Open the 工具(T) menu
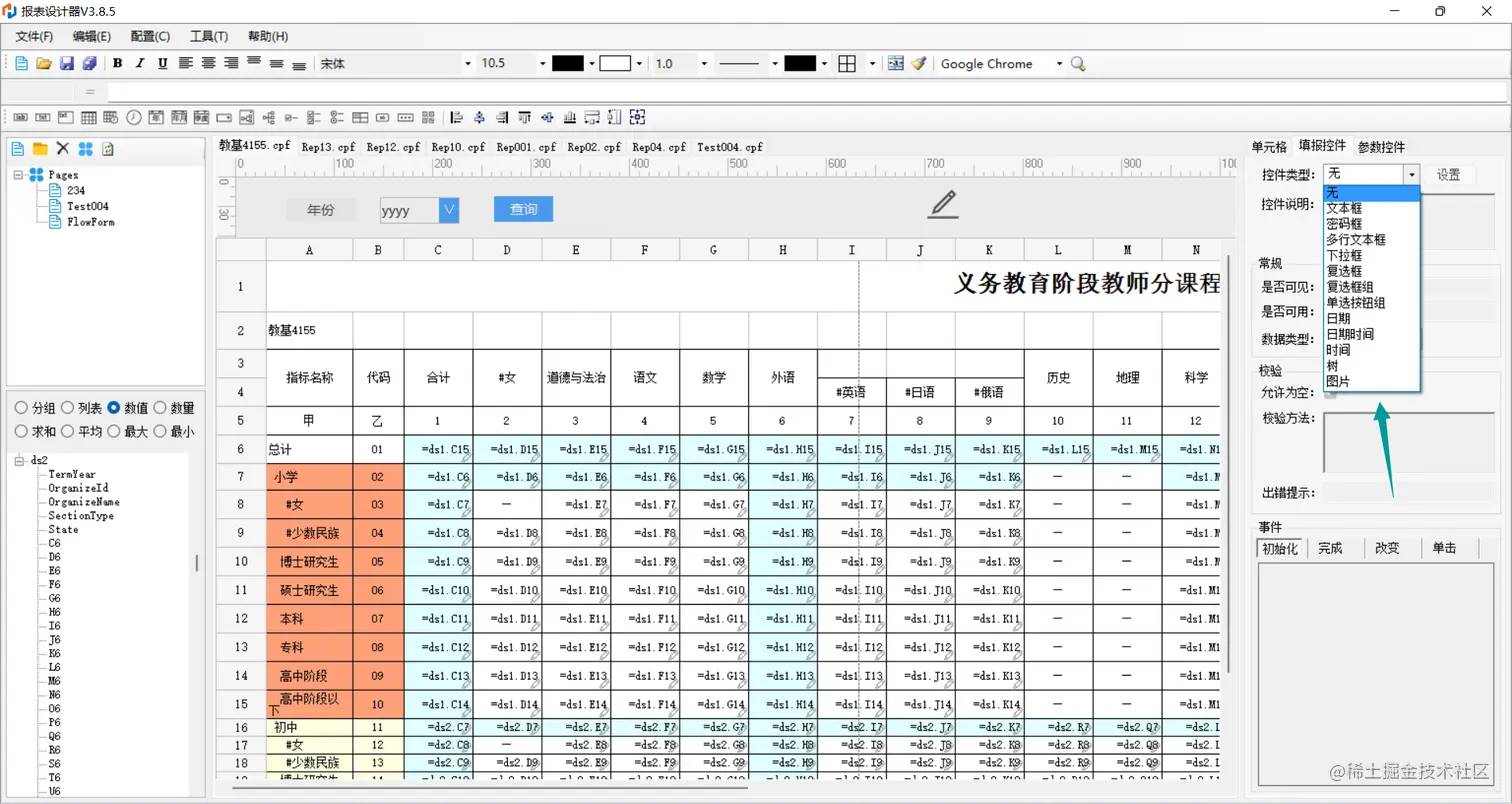 click(x=209, y=36)
